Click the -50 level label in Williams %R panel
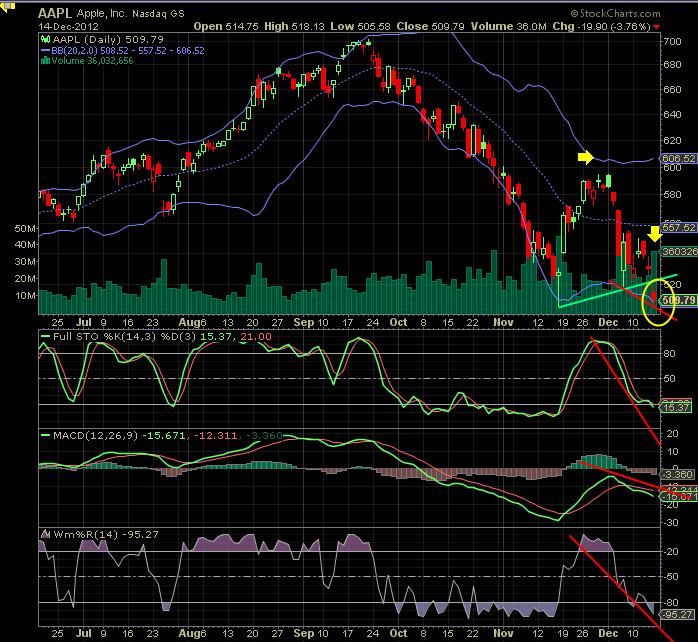This screenshot has height=642, width=698. pos(670,577)
